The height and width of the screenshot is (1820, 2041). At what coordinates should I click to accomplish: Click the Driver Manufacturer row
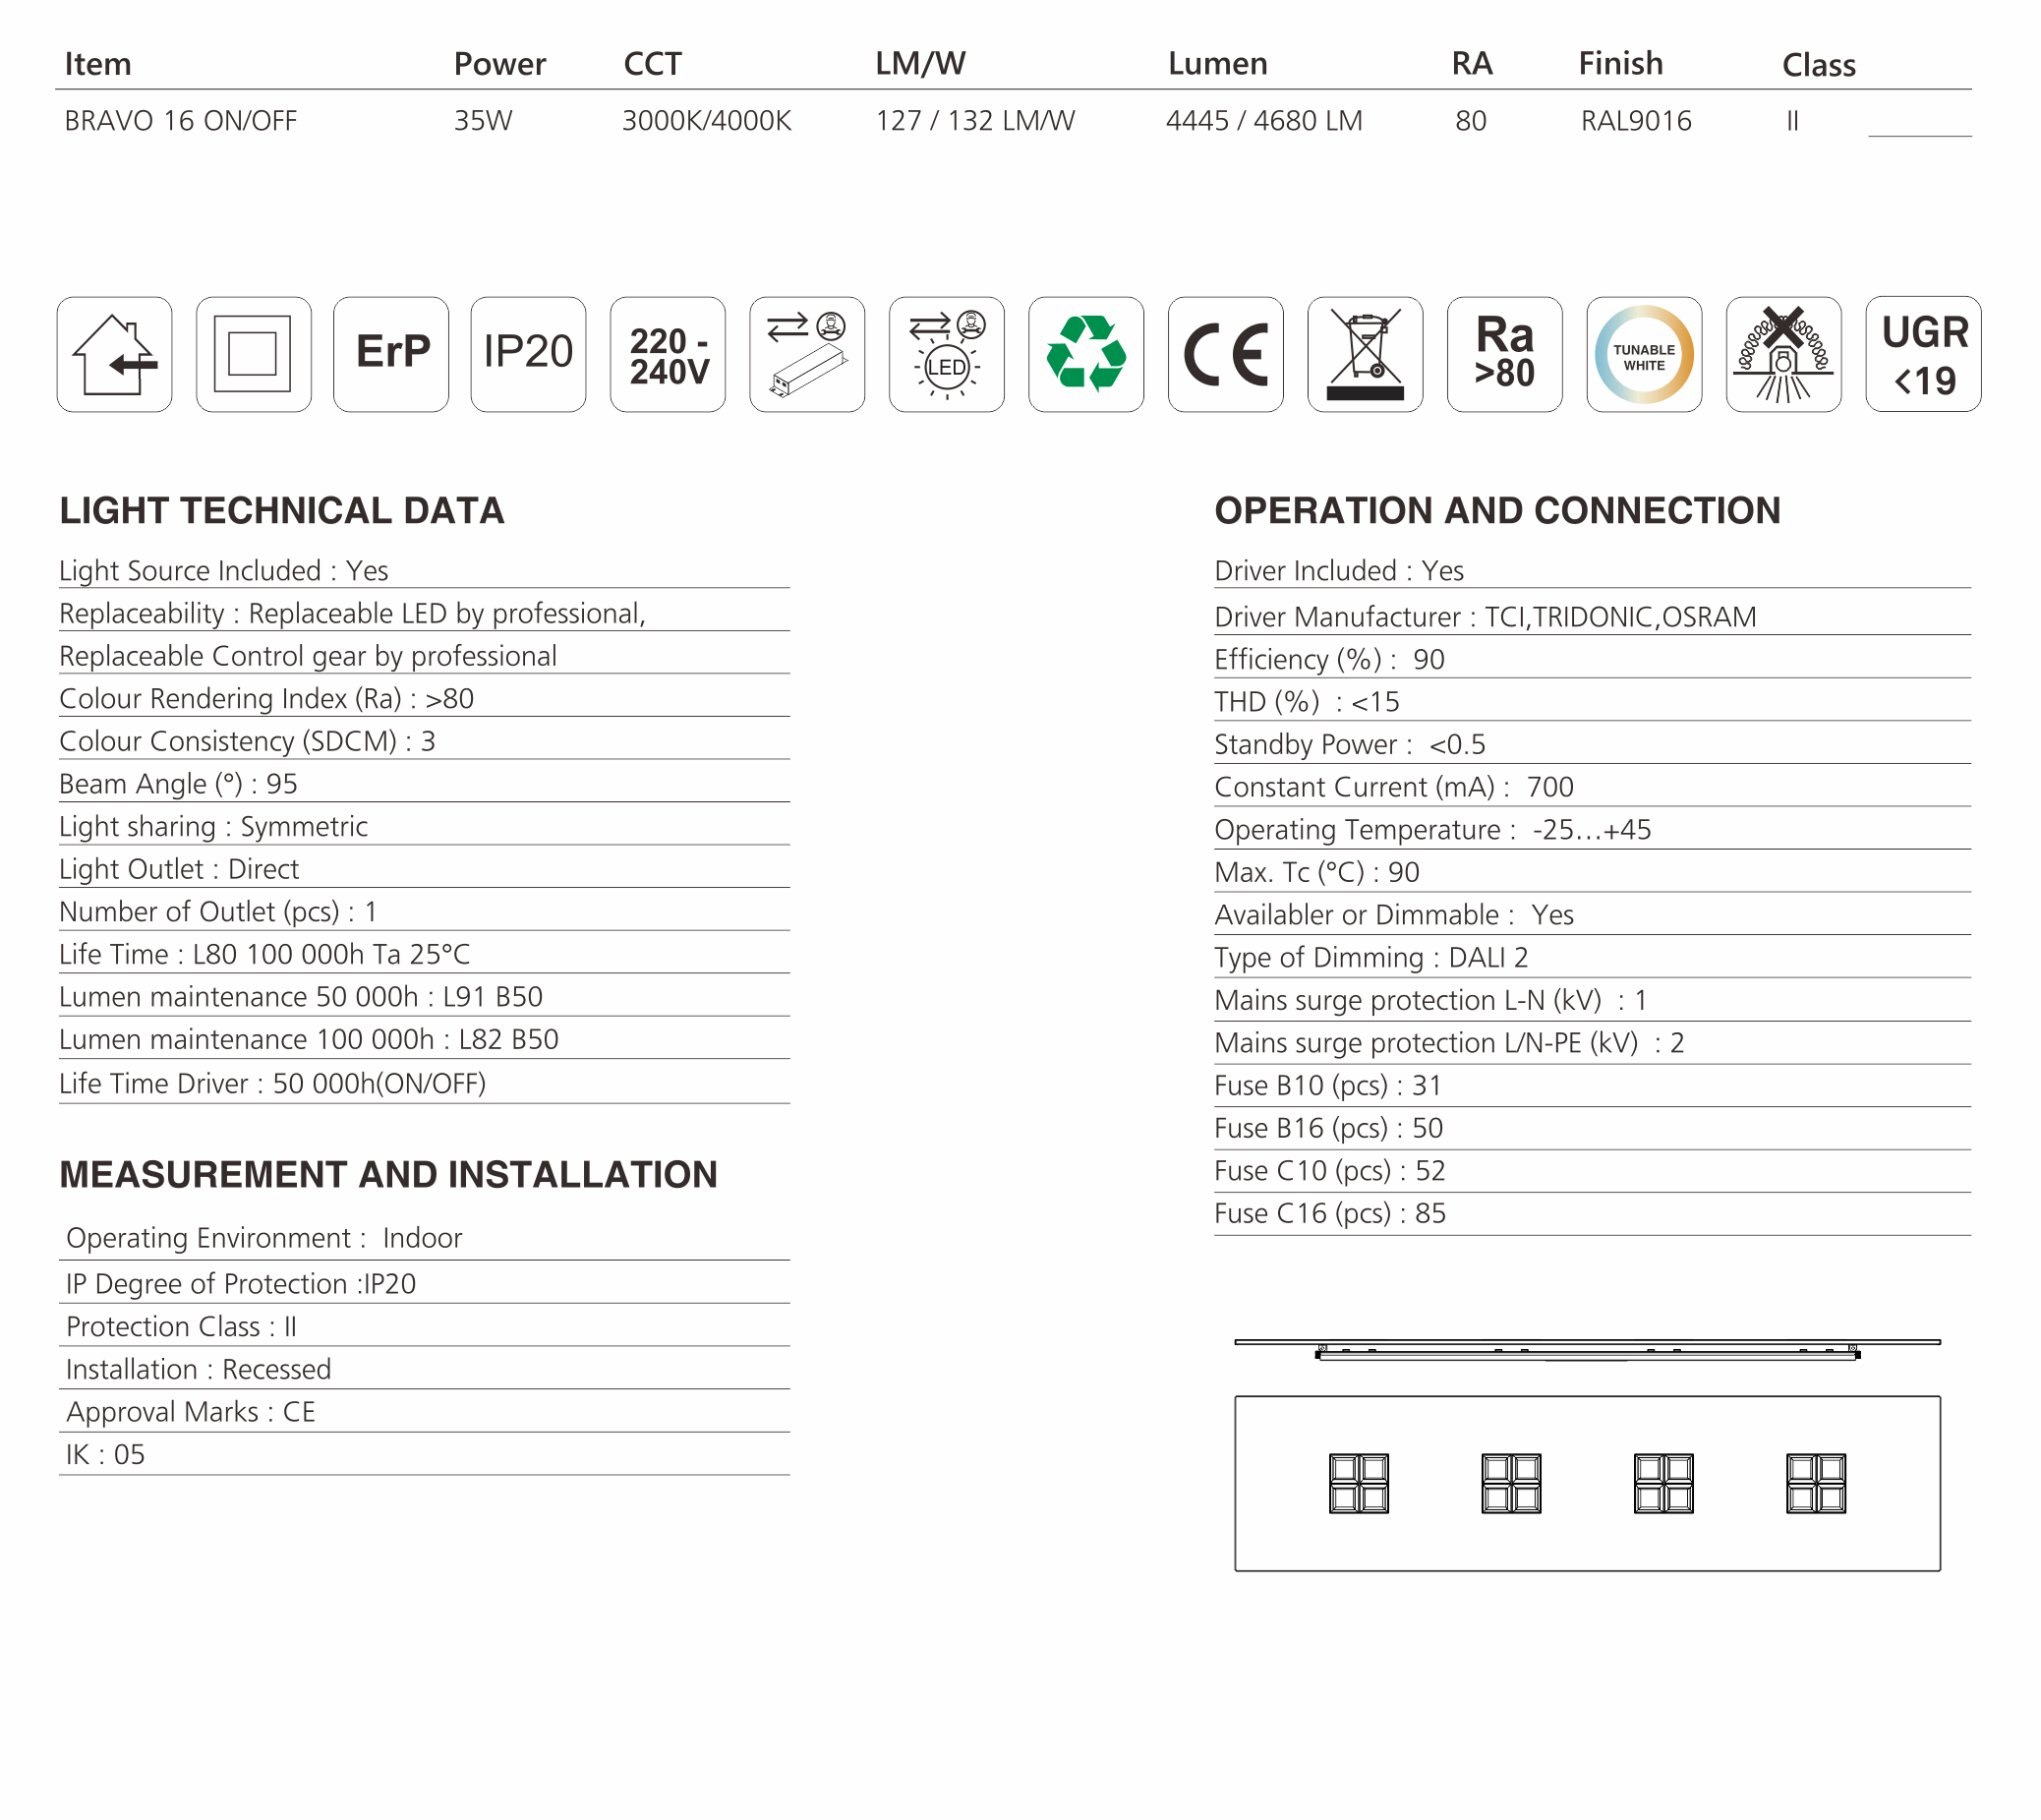[x=1592, y=617]
